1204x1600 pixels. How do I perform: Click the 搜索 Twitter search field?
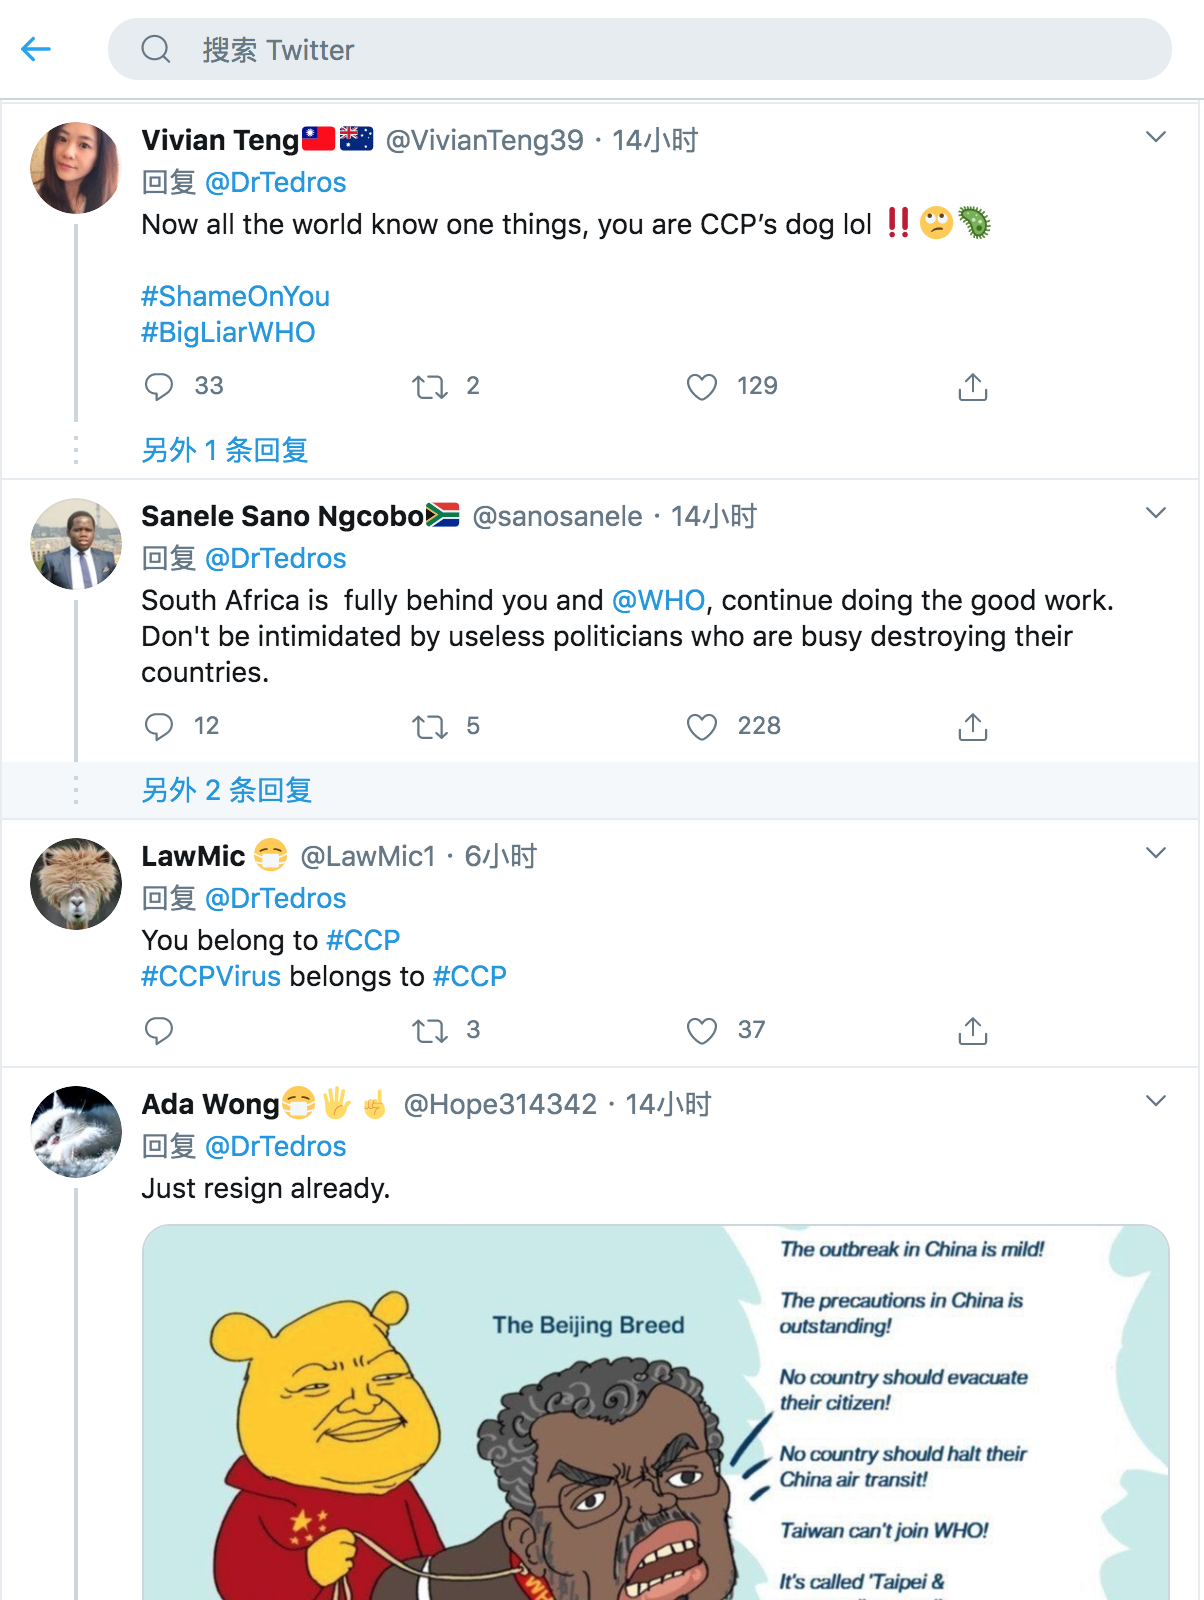tap(640, 49)
